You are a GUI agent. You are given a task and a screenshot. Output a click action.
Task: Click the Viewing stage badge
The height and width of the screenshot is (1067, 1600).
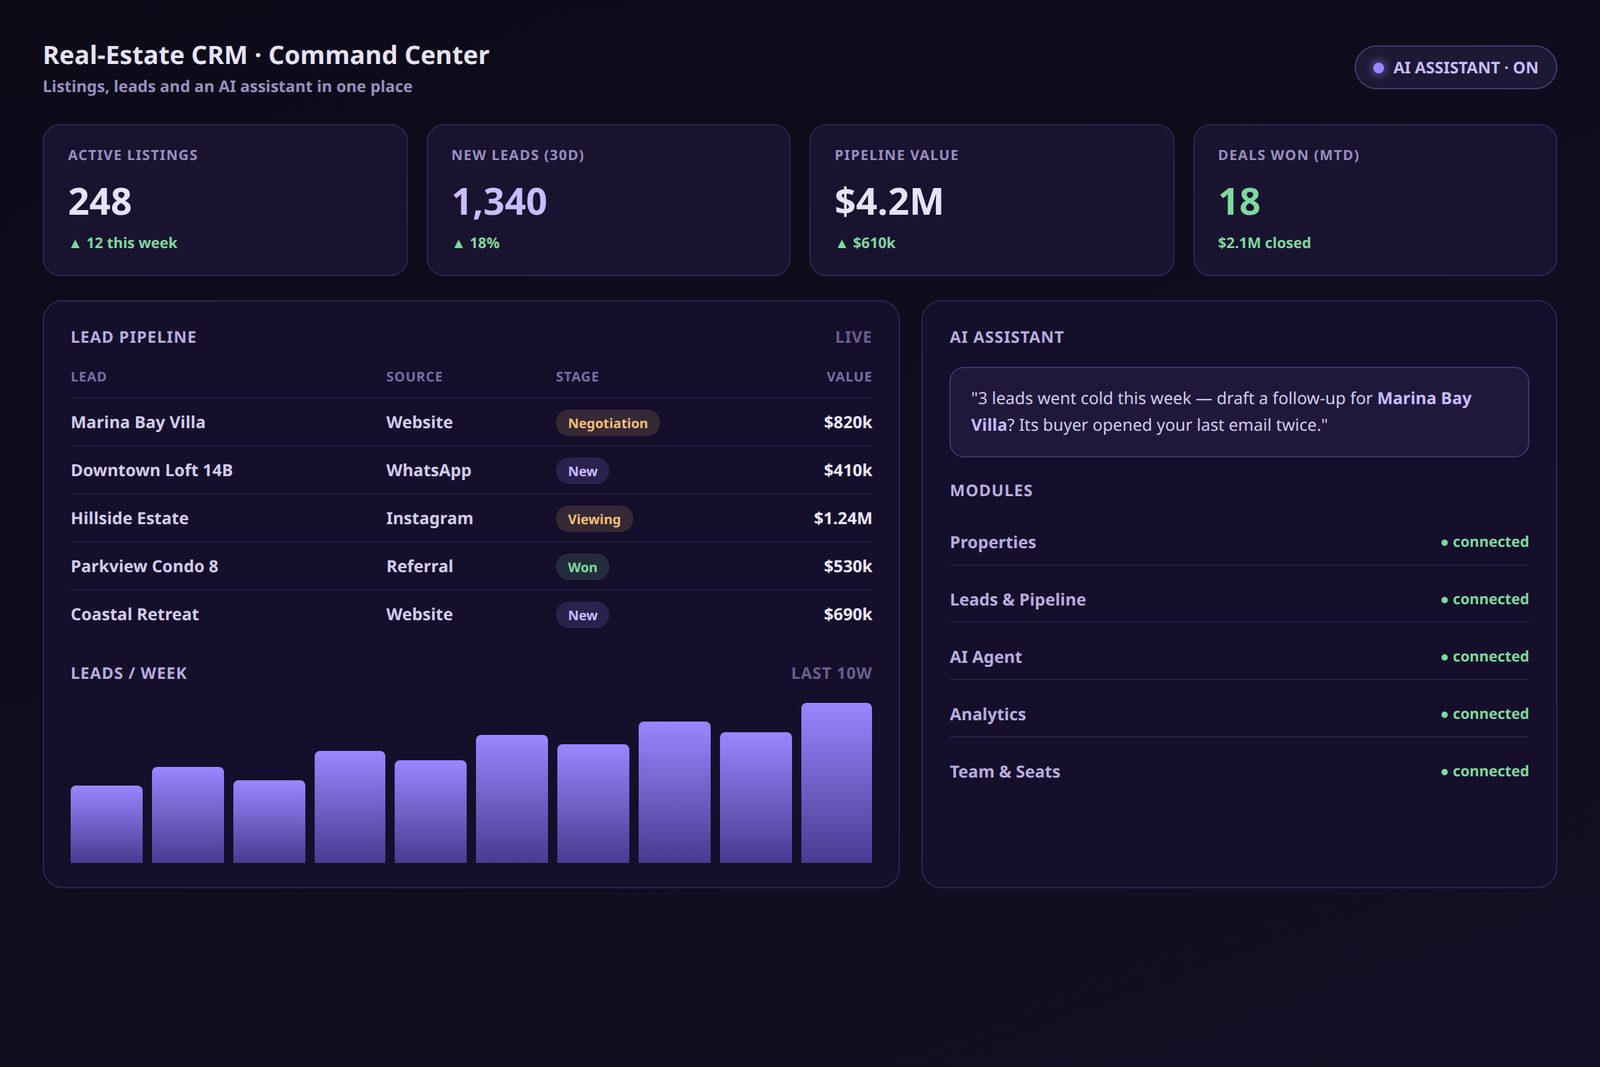click(x=594, y=519)
